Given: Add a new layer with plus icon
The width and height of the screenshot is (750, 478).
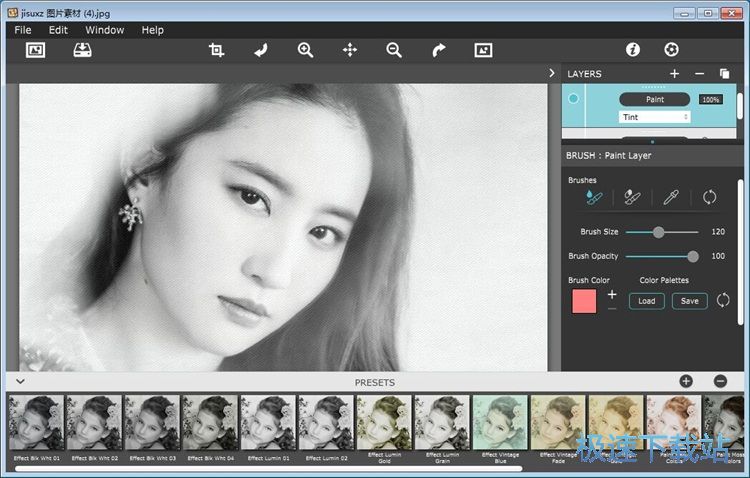Looking at the screenshot, I should (x=674, y=74).
